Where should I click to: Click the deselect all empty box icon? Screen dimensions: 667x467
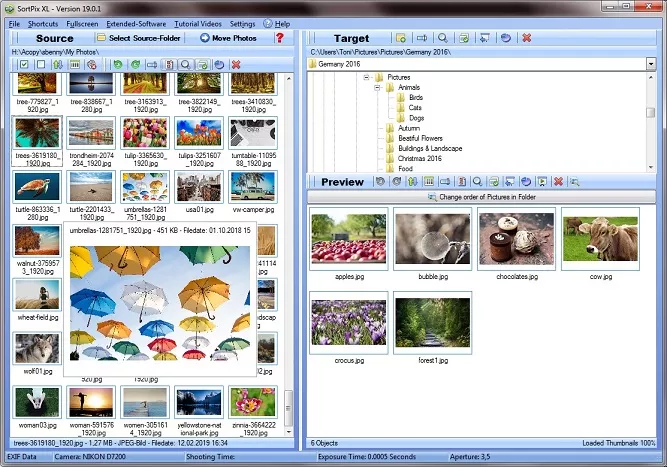(x=40, y=64)
